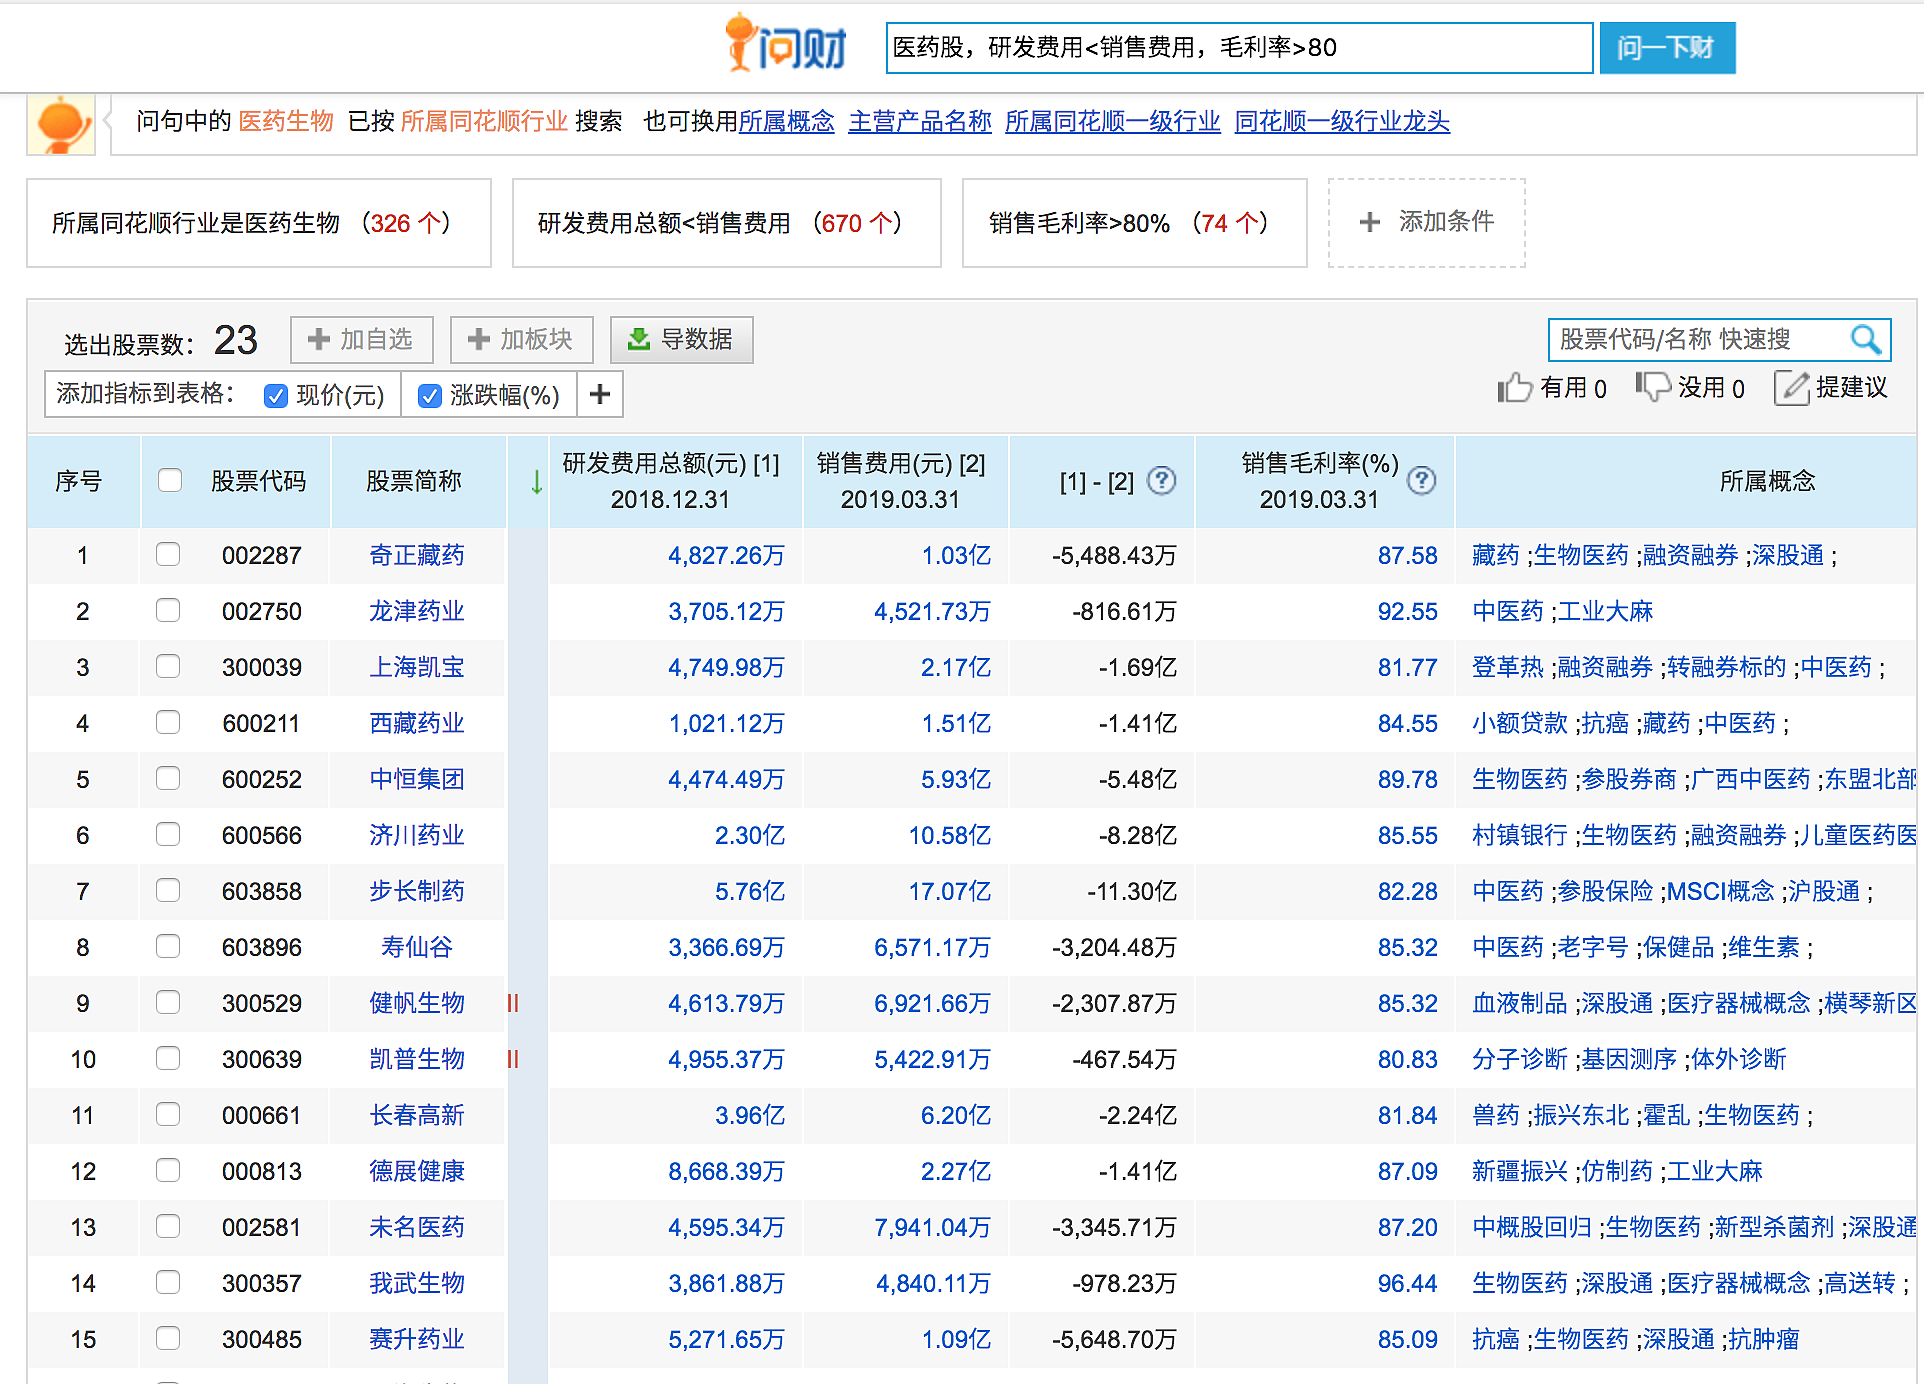Check the row checkbox for 002287 奇正藏药
Image resolution: width=1924 pixels, height=1384 pixels.
(168, 555)
